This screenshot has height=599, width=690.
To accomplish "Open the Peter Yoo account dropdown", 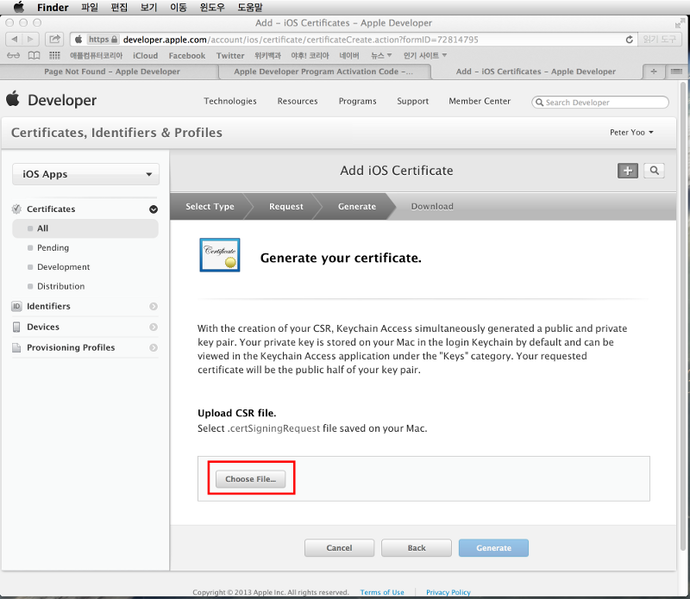I will tap(631, 133).
